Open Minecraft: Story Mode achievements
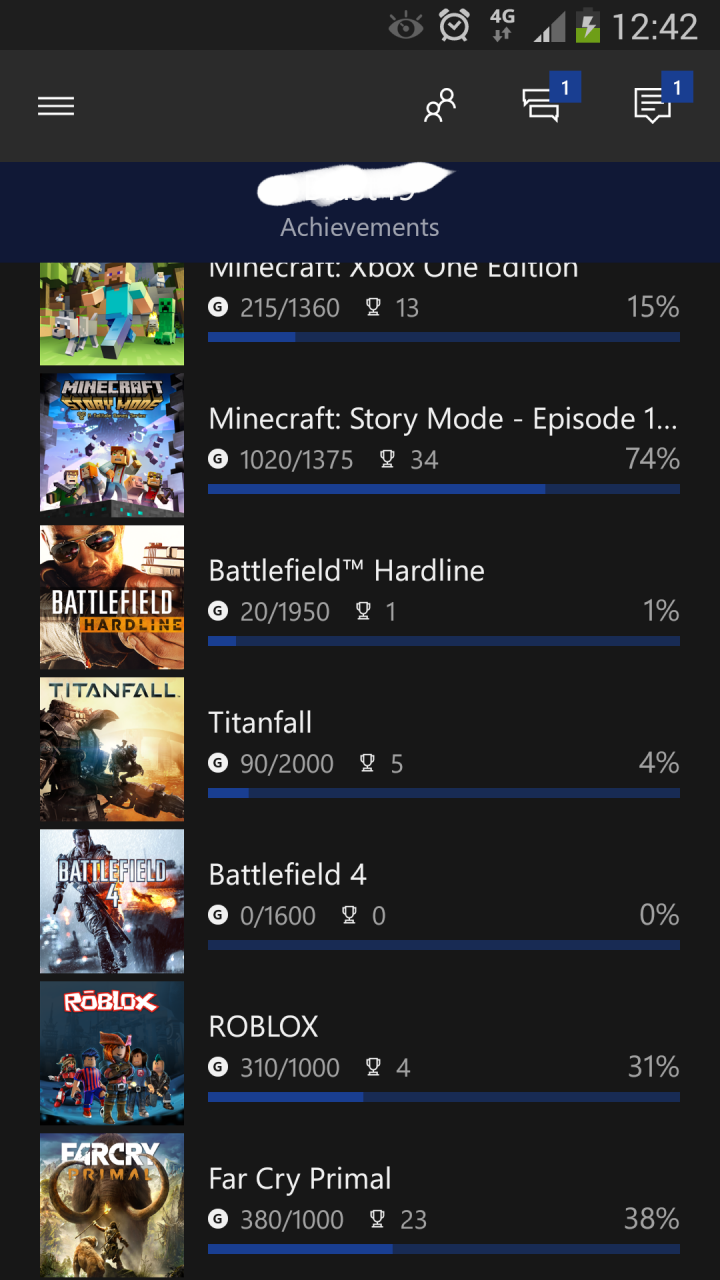Image resolution: width=720 pixels, height=1280 pixels. tap(444, 420)
